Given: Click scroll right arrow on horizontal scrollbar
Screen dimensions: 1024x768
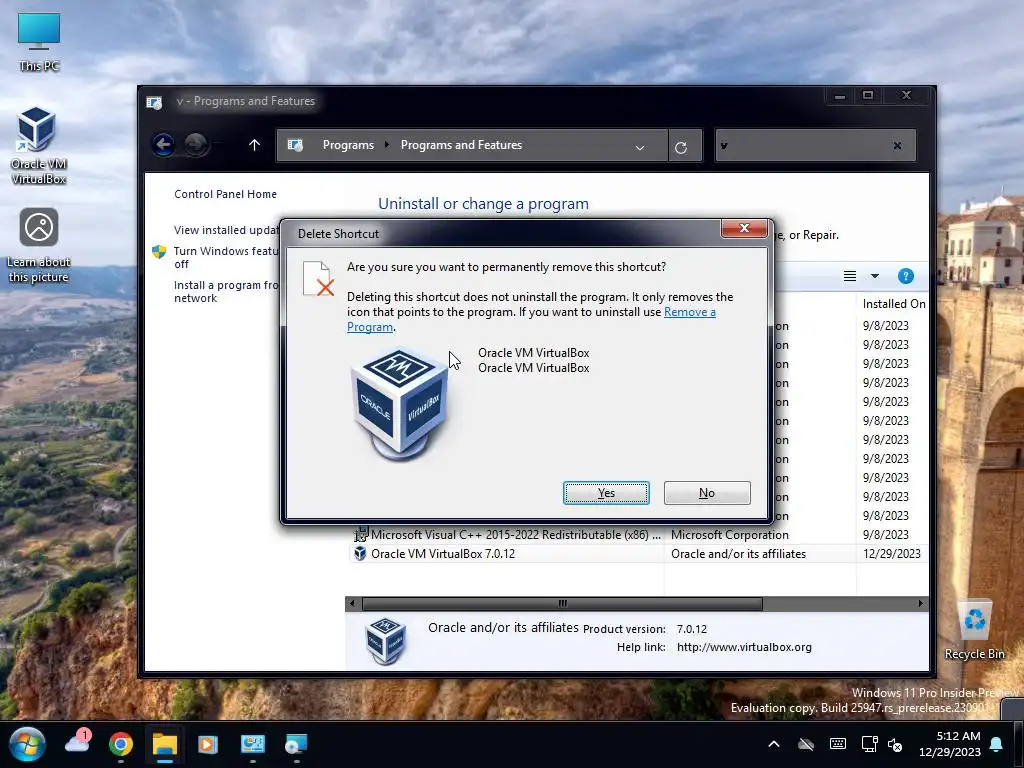Looking at the screenshot, I should click(921, 603).
